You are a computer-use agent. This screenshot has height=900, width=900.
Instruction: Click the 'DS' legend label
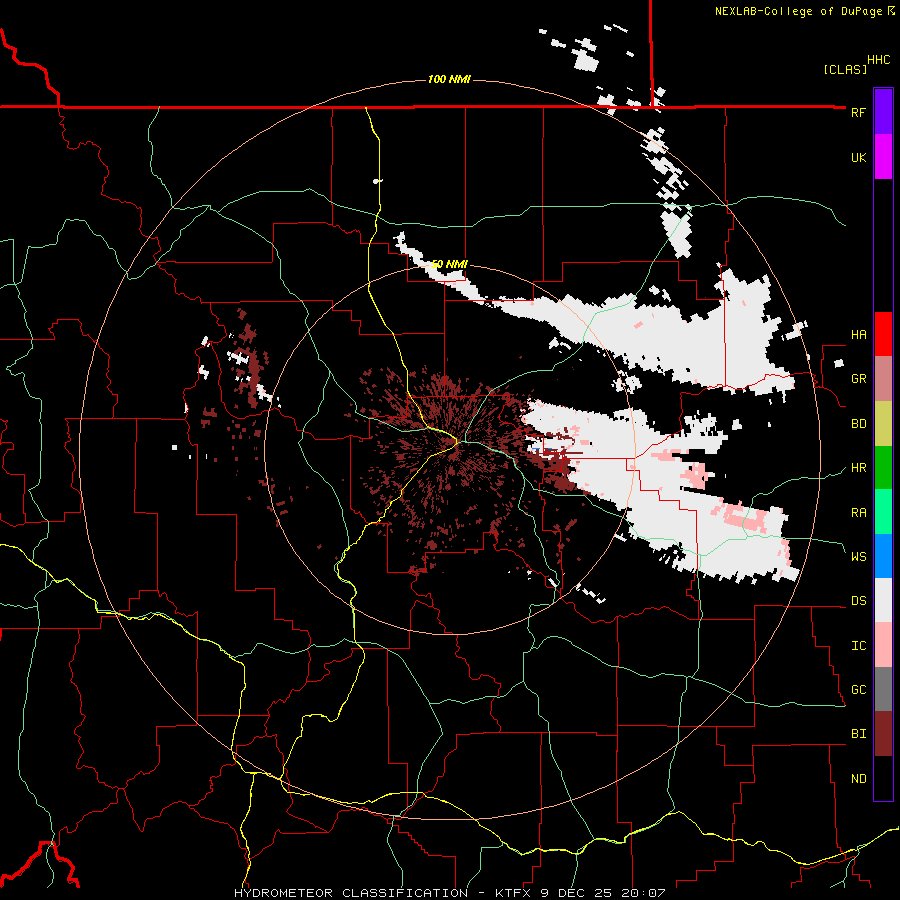click(858, 601)
